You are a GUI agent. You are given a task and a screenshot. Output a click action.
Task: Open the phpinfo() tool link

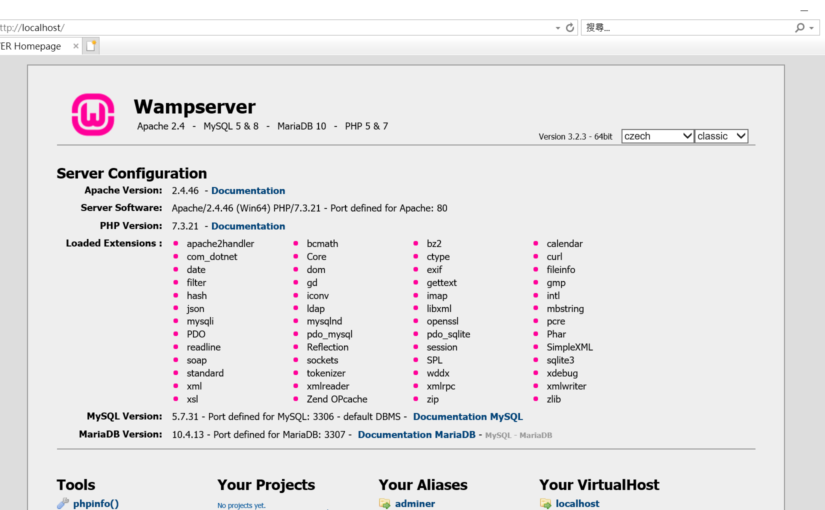pyautogui.click(x=96, y=504)
